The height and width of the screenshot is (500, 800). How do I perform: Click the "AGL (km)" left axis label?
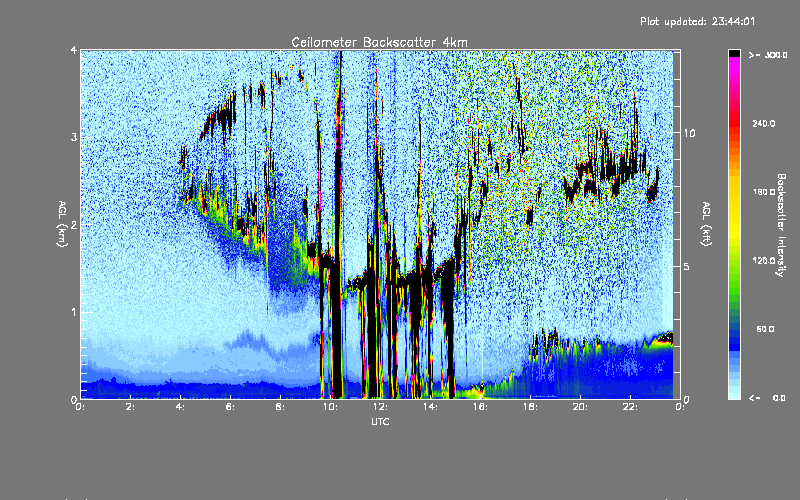pos(62,224)
